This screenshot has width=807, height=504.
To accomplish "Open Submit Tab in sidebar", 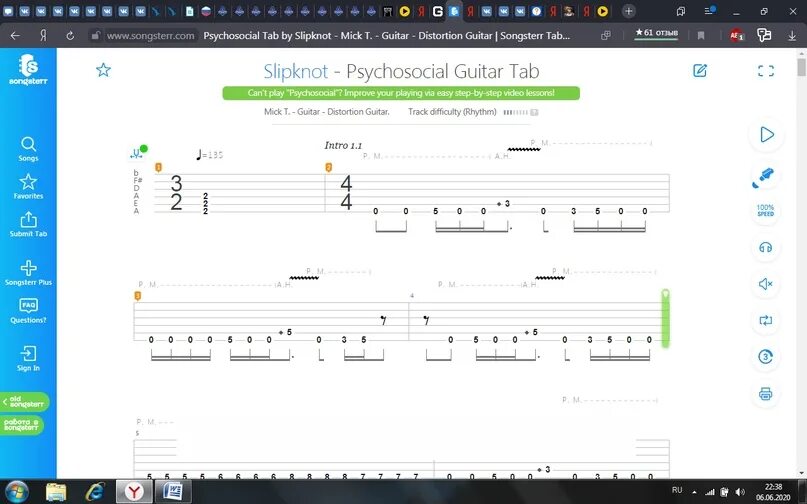I will click(x=28, y=224).
